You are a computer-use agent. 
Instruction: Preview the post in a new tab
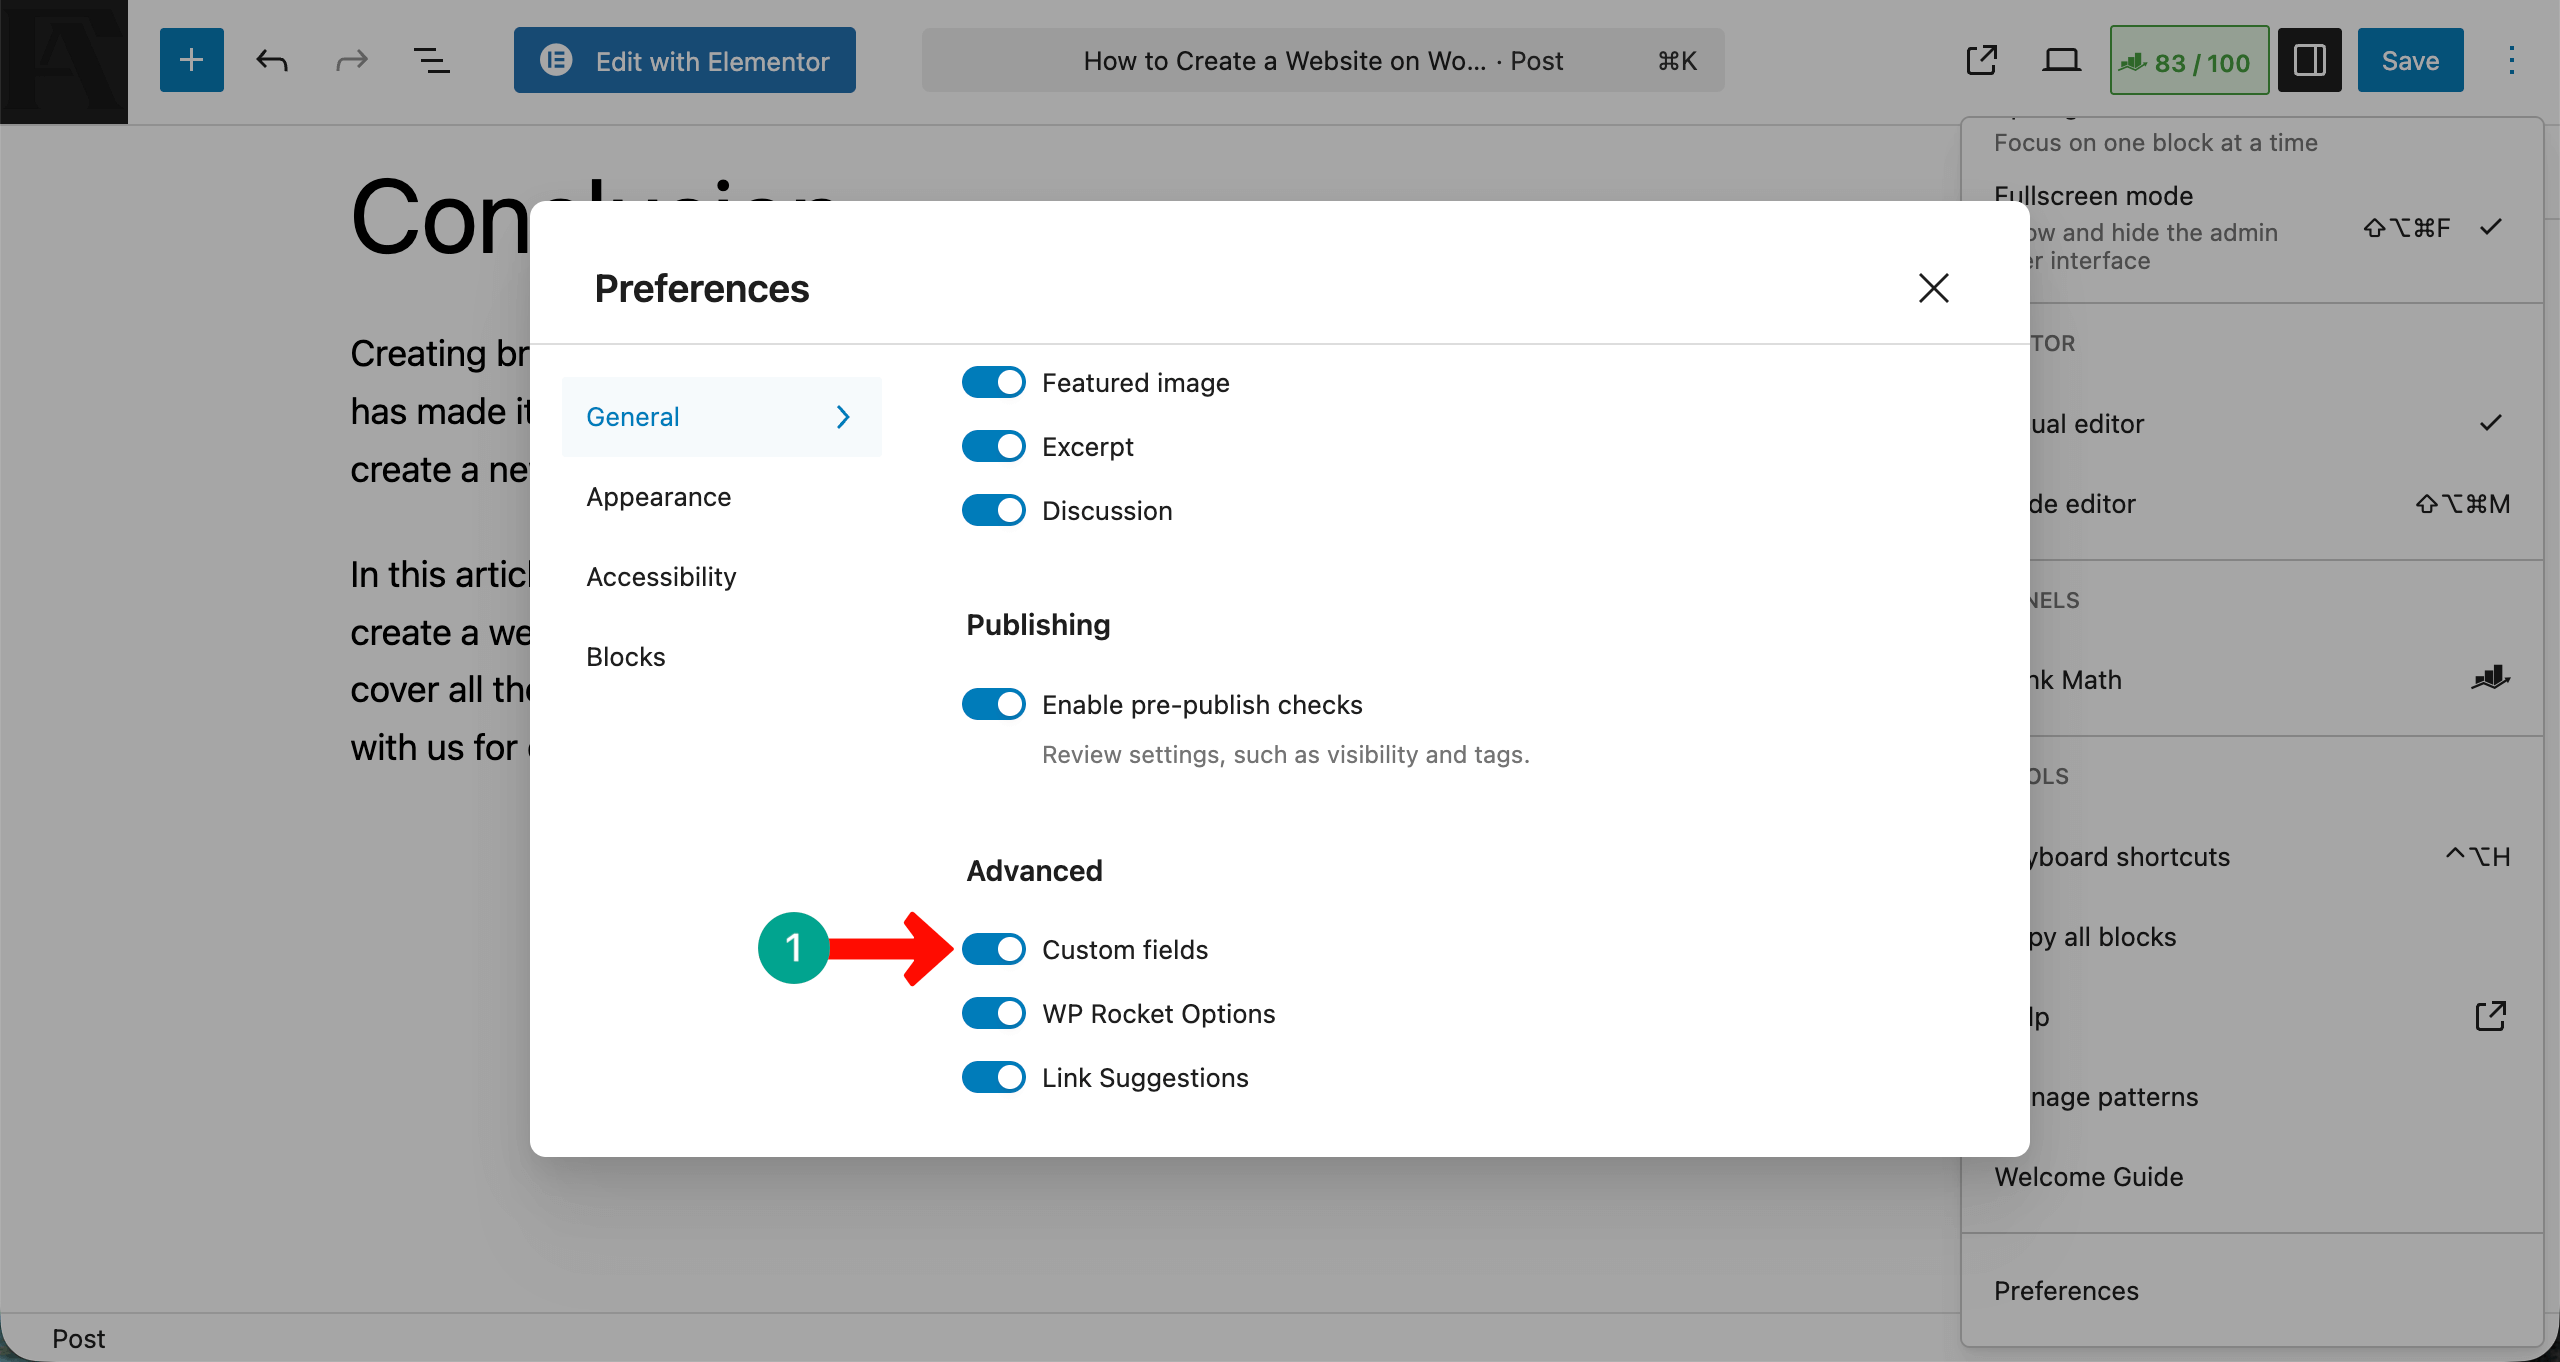tap(1982, 60)
